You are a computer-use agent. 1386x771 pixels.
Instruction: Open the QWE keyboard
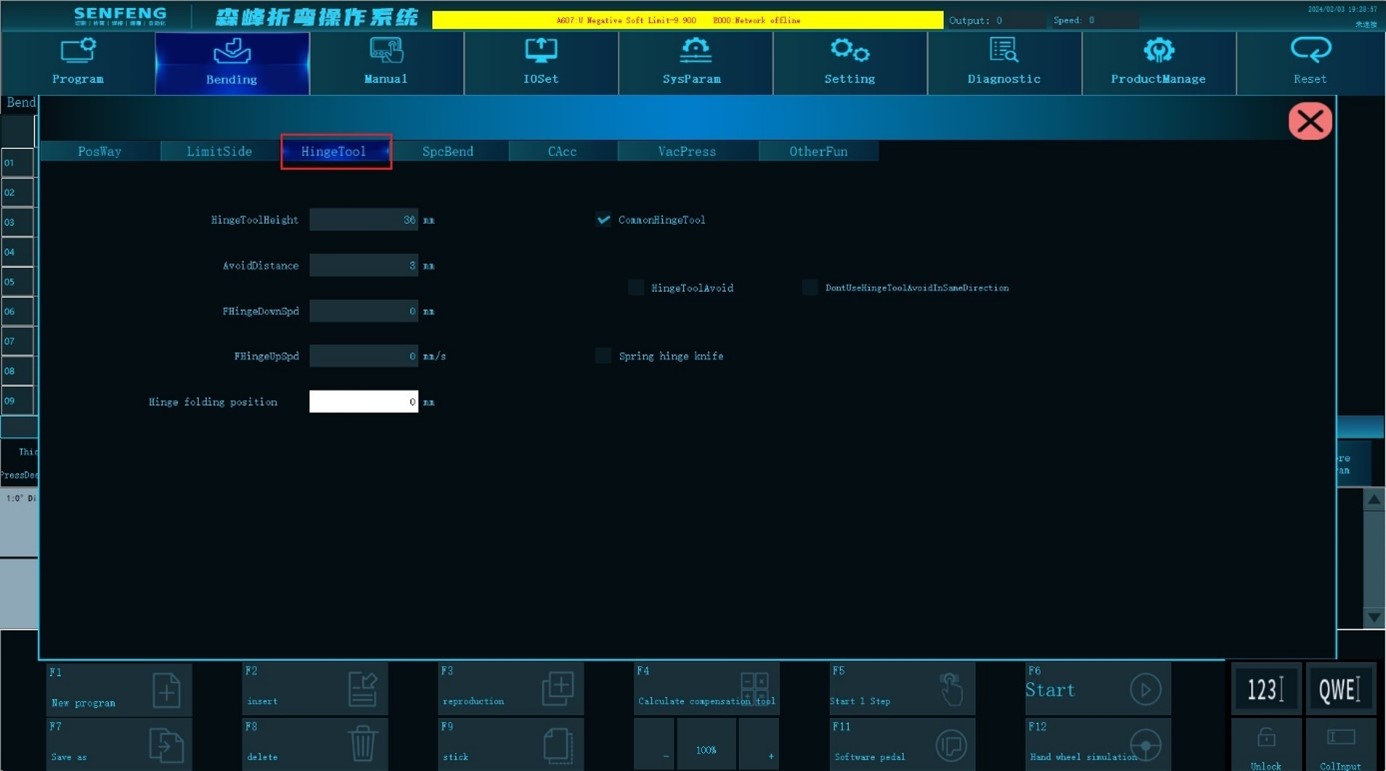click(x=1340, y=689)
